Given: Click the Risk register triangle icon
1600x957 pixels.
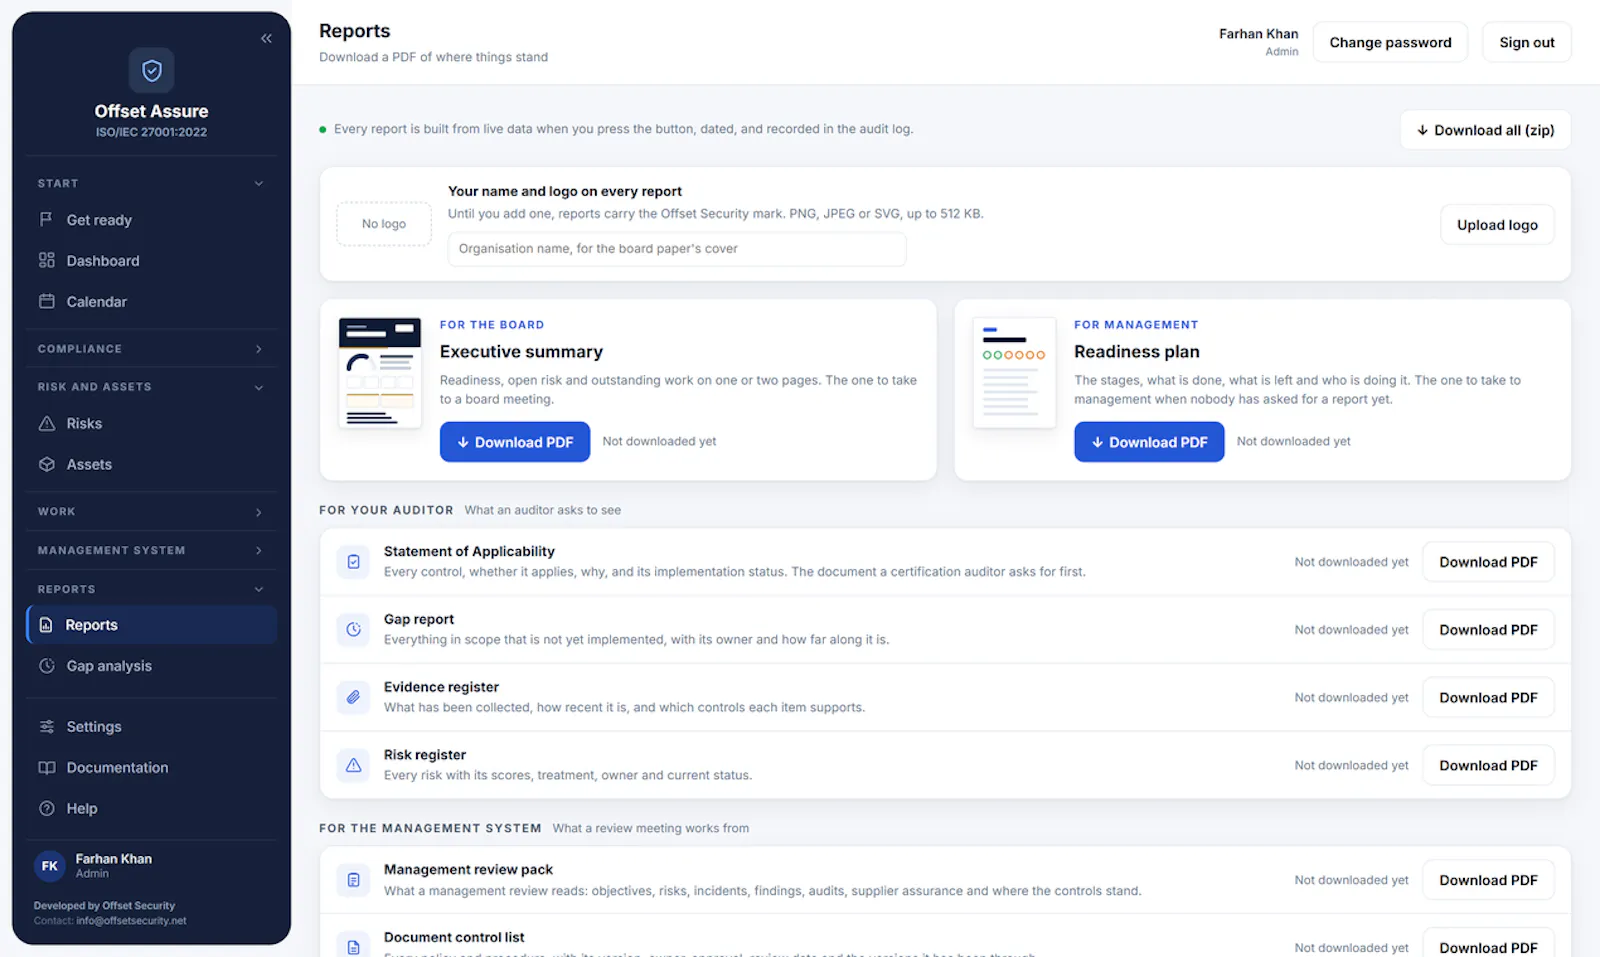Looking at the screenshot, I should (x=353, y=765).
